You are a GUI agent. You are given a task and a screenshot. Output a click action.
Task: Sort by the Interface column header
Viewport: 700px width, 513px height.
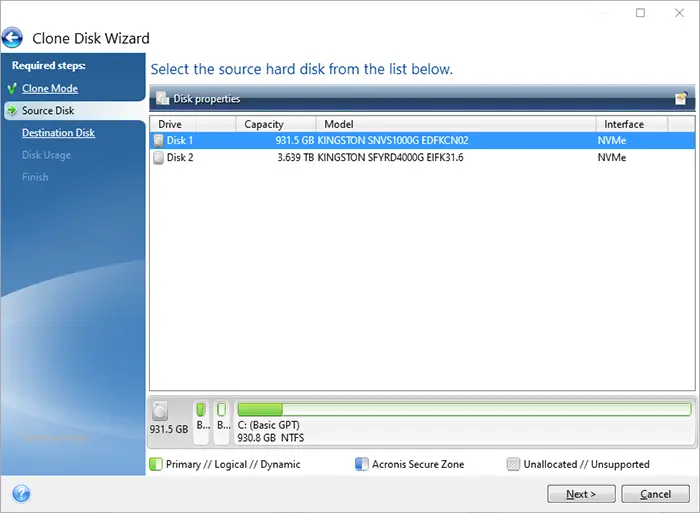(632, 124)
